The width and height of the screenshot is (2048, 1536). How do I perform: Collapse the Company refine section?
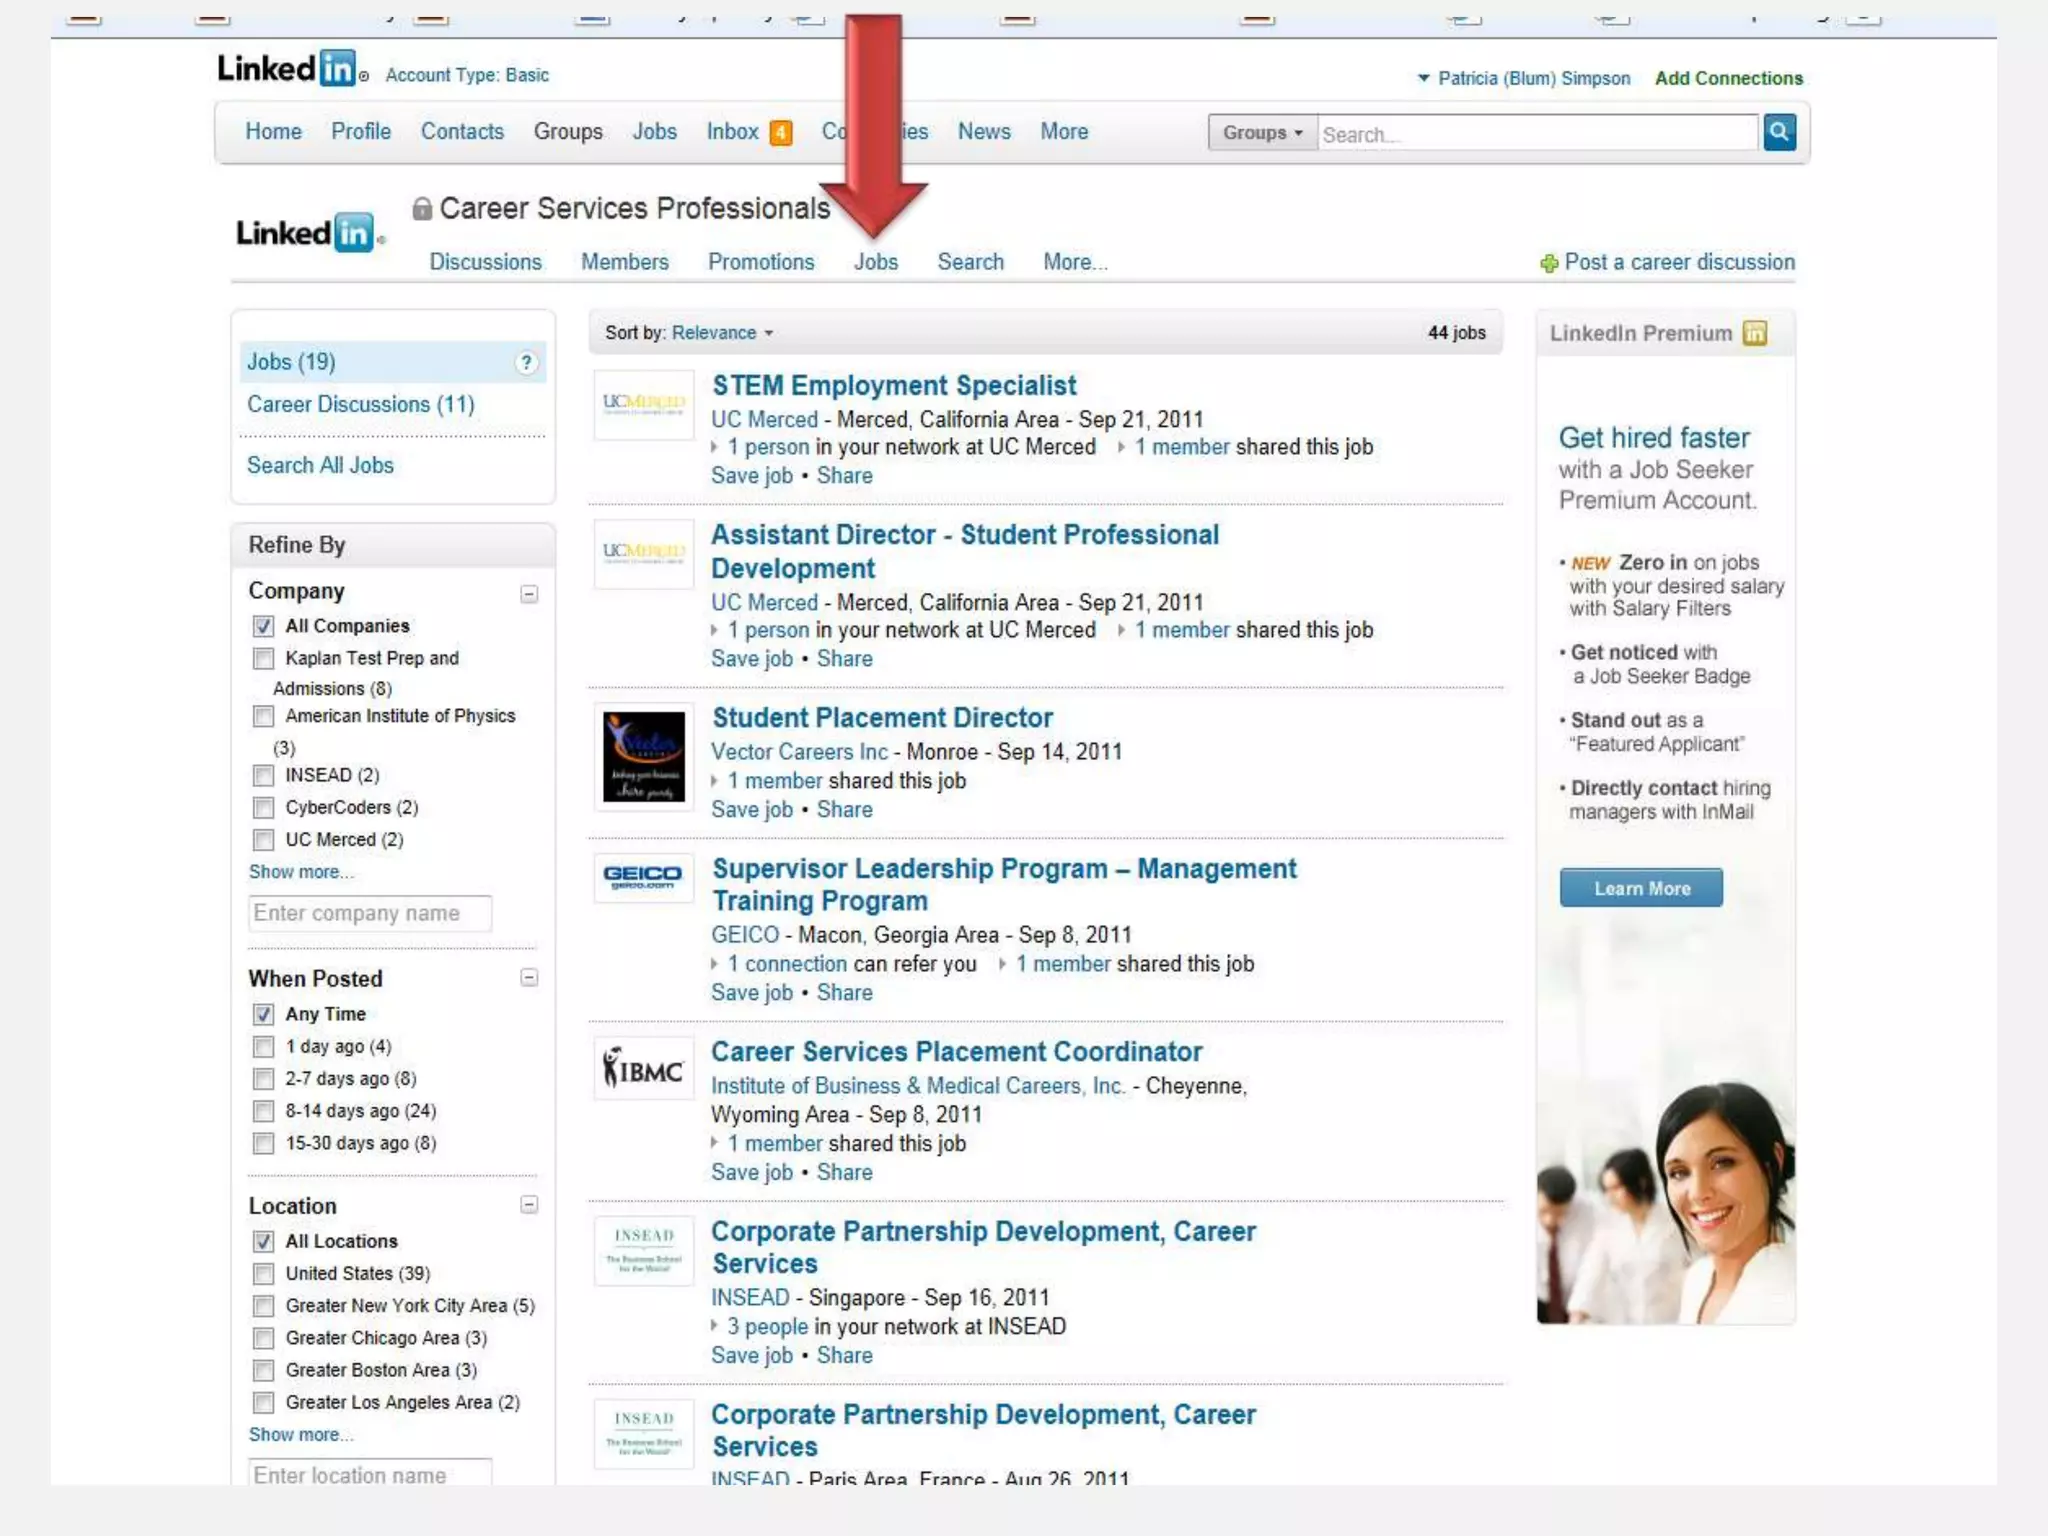point(529,594)
